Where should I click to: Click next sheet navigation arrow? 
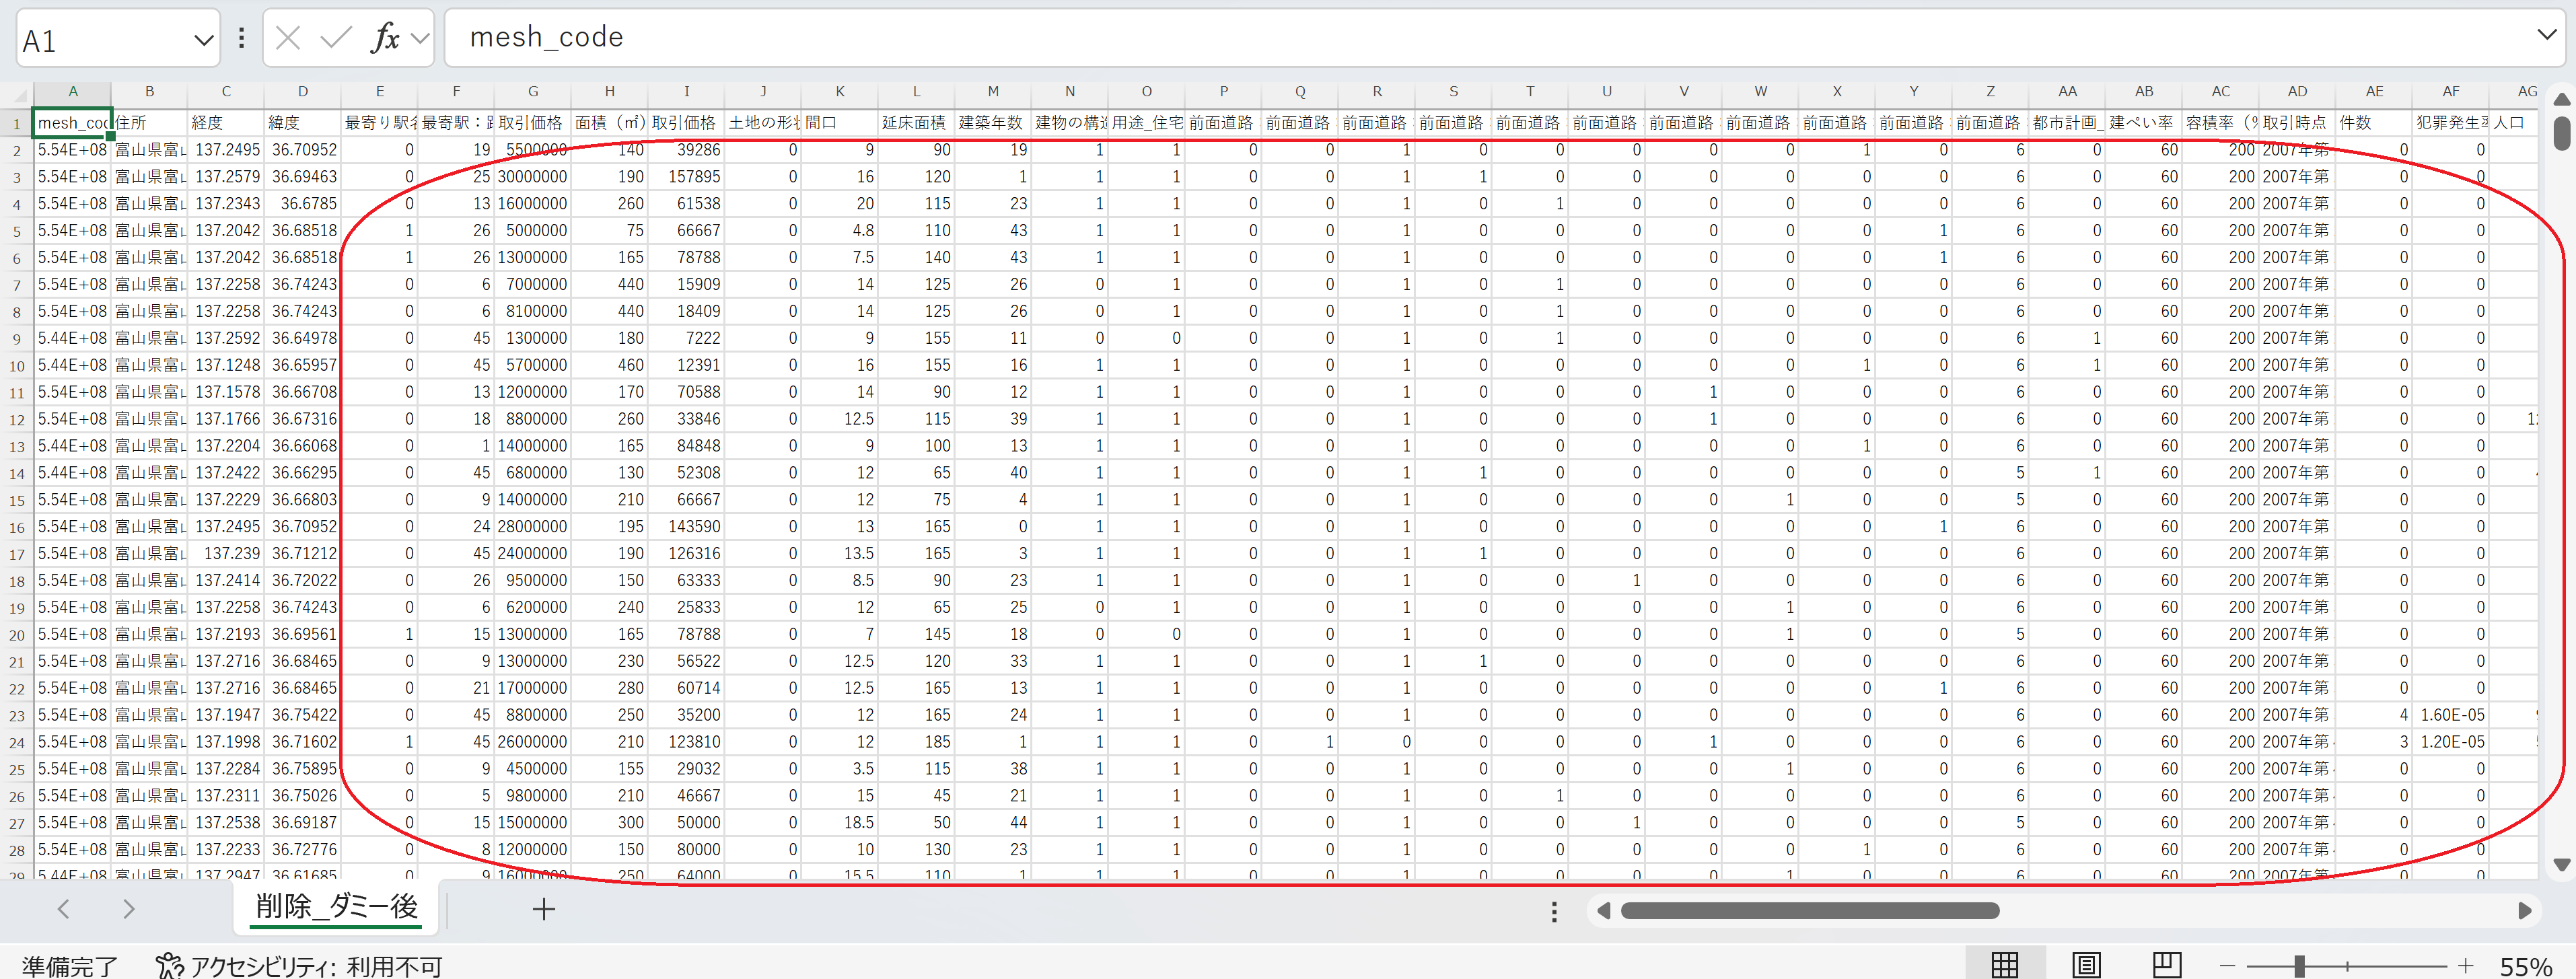click(128, 909)
